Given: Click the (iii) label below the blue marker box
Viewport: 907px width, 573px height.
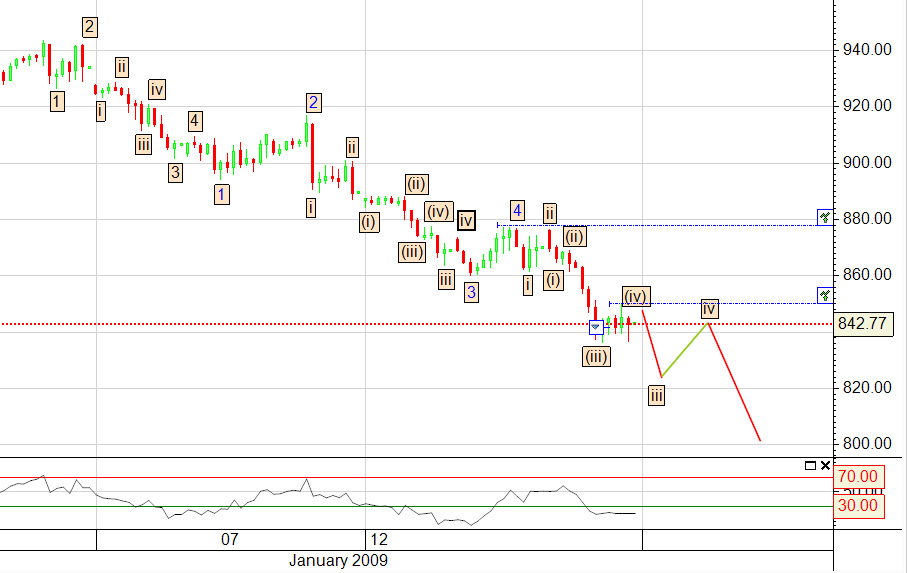Looking at the screenshot, I should coord(596,357).
